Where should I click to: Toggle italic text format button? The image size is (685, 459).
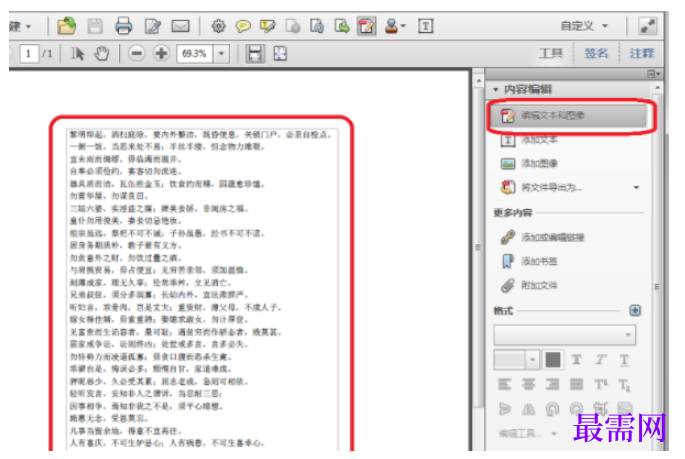pyautogui.click(x=601, y=360)
